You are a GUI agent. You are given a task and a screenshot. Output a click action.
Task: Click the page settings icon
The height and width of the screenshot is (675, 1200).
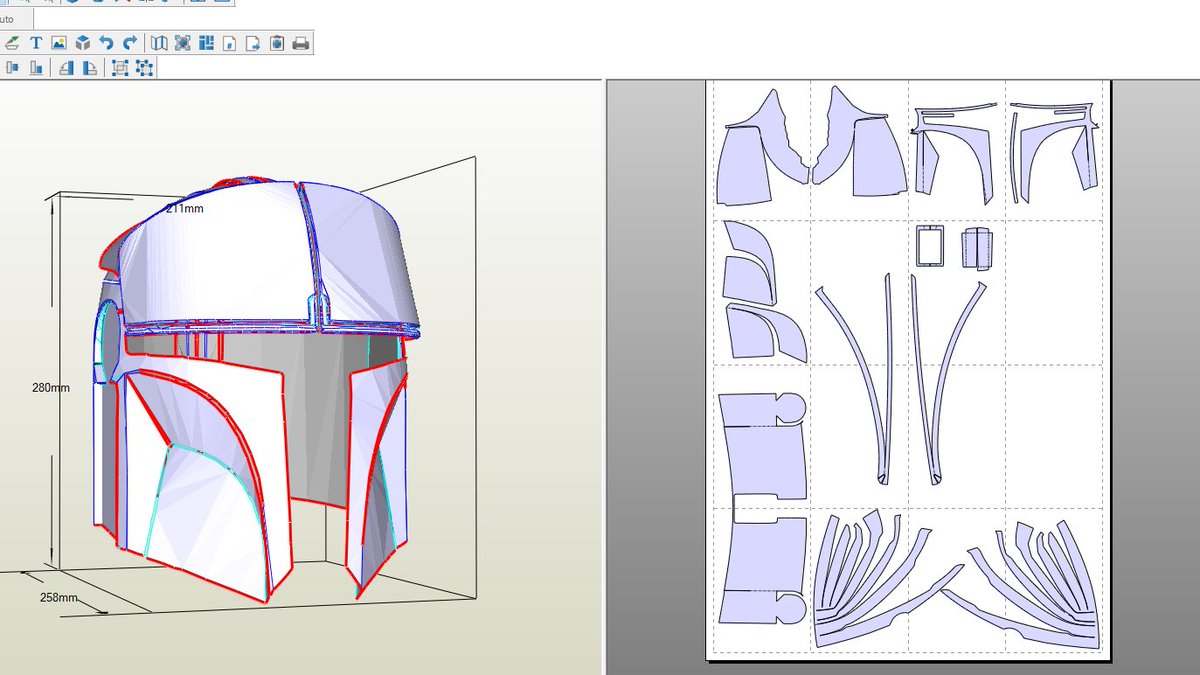pyautogui.click(x=229, y=43)
